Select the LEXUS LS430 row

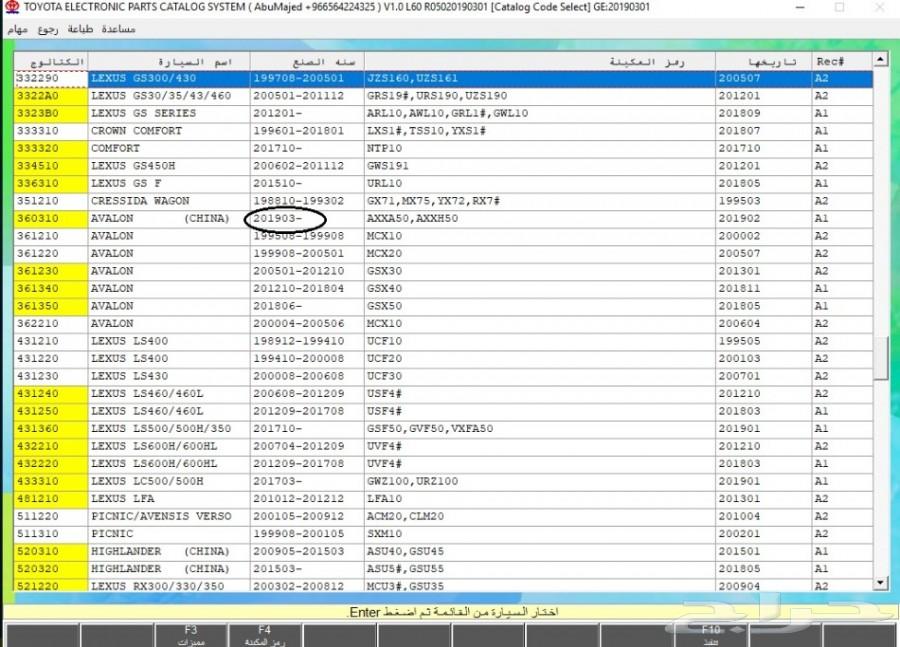point(443,376)
